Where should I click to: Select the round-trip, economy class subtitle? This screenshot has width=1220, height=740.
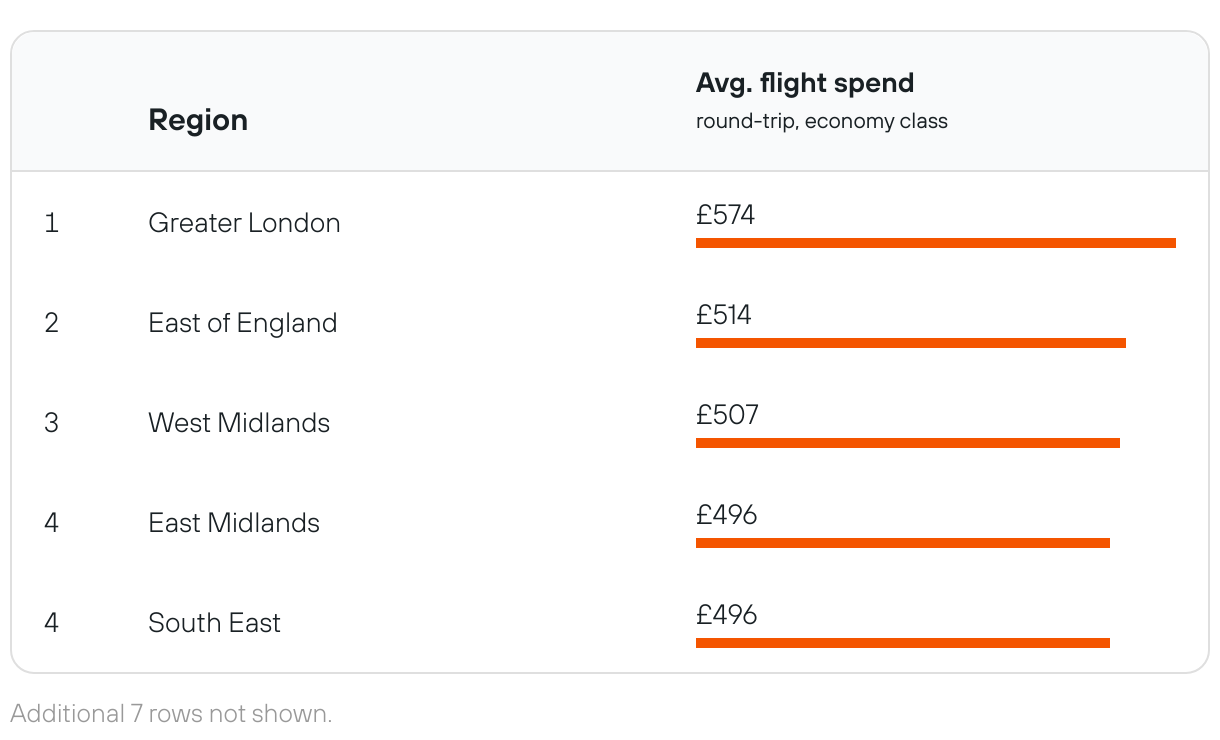coord(821,122)
